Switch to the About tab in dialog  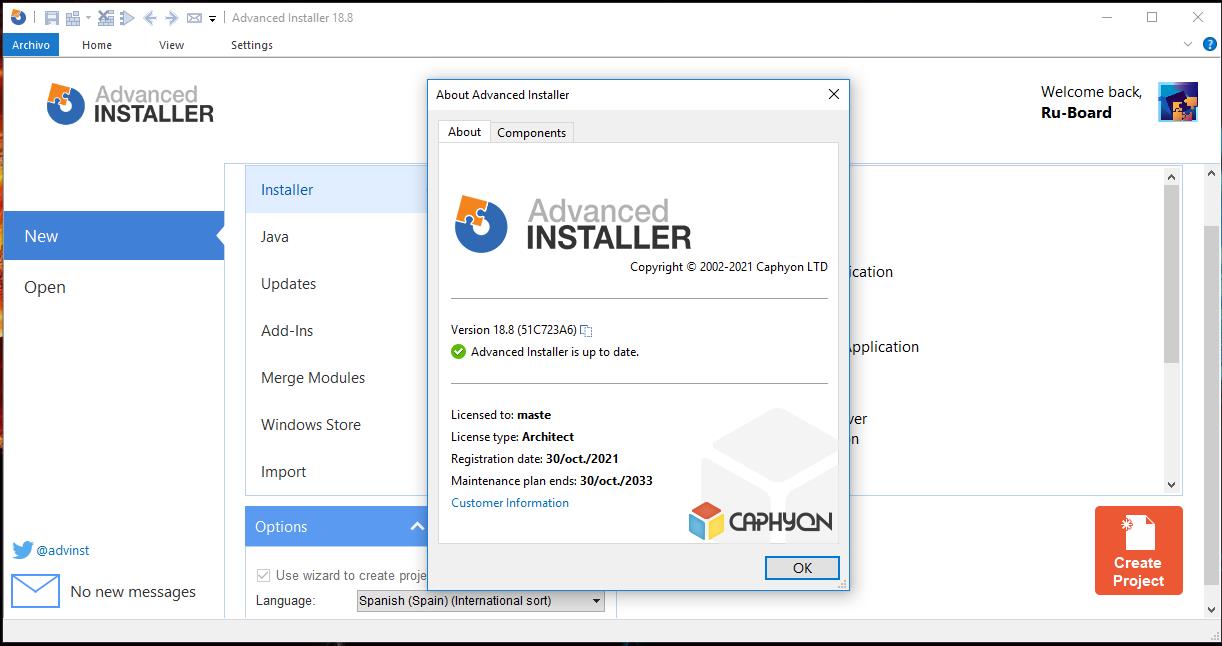464,131
